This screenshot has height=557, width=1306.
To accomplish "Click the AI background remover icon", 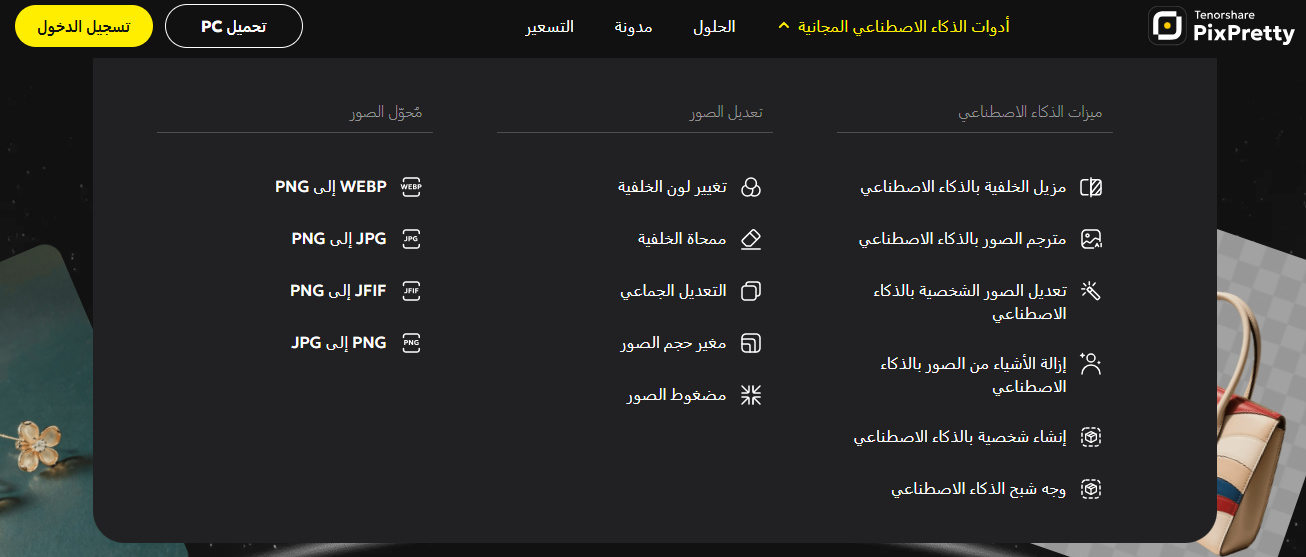I will coord(1091,187).
